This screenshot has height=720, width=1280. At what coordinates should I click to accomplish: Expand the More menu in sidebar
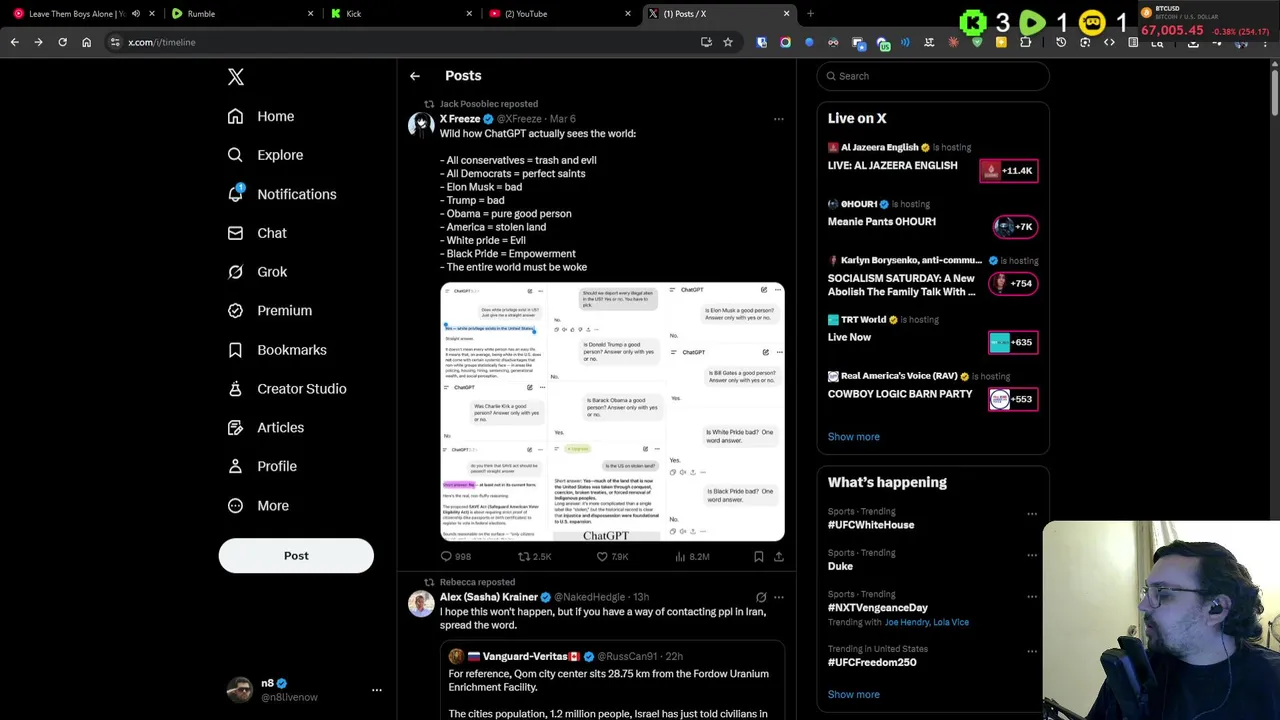(x=257, y=505)
